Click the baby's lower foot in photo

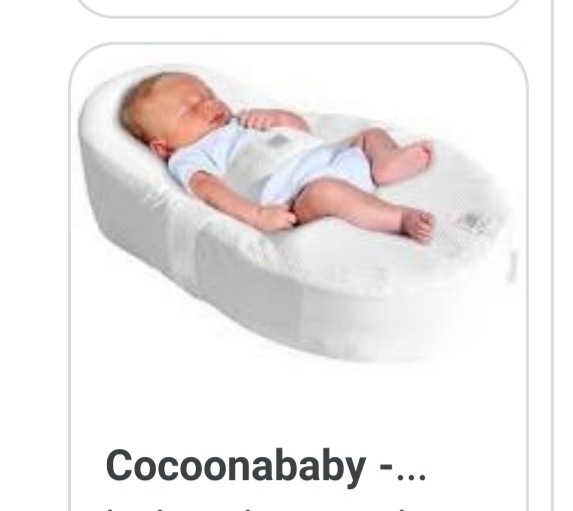pos(417,224)
